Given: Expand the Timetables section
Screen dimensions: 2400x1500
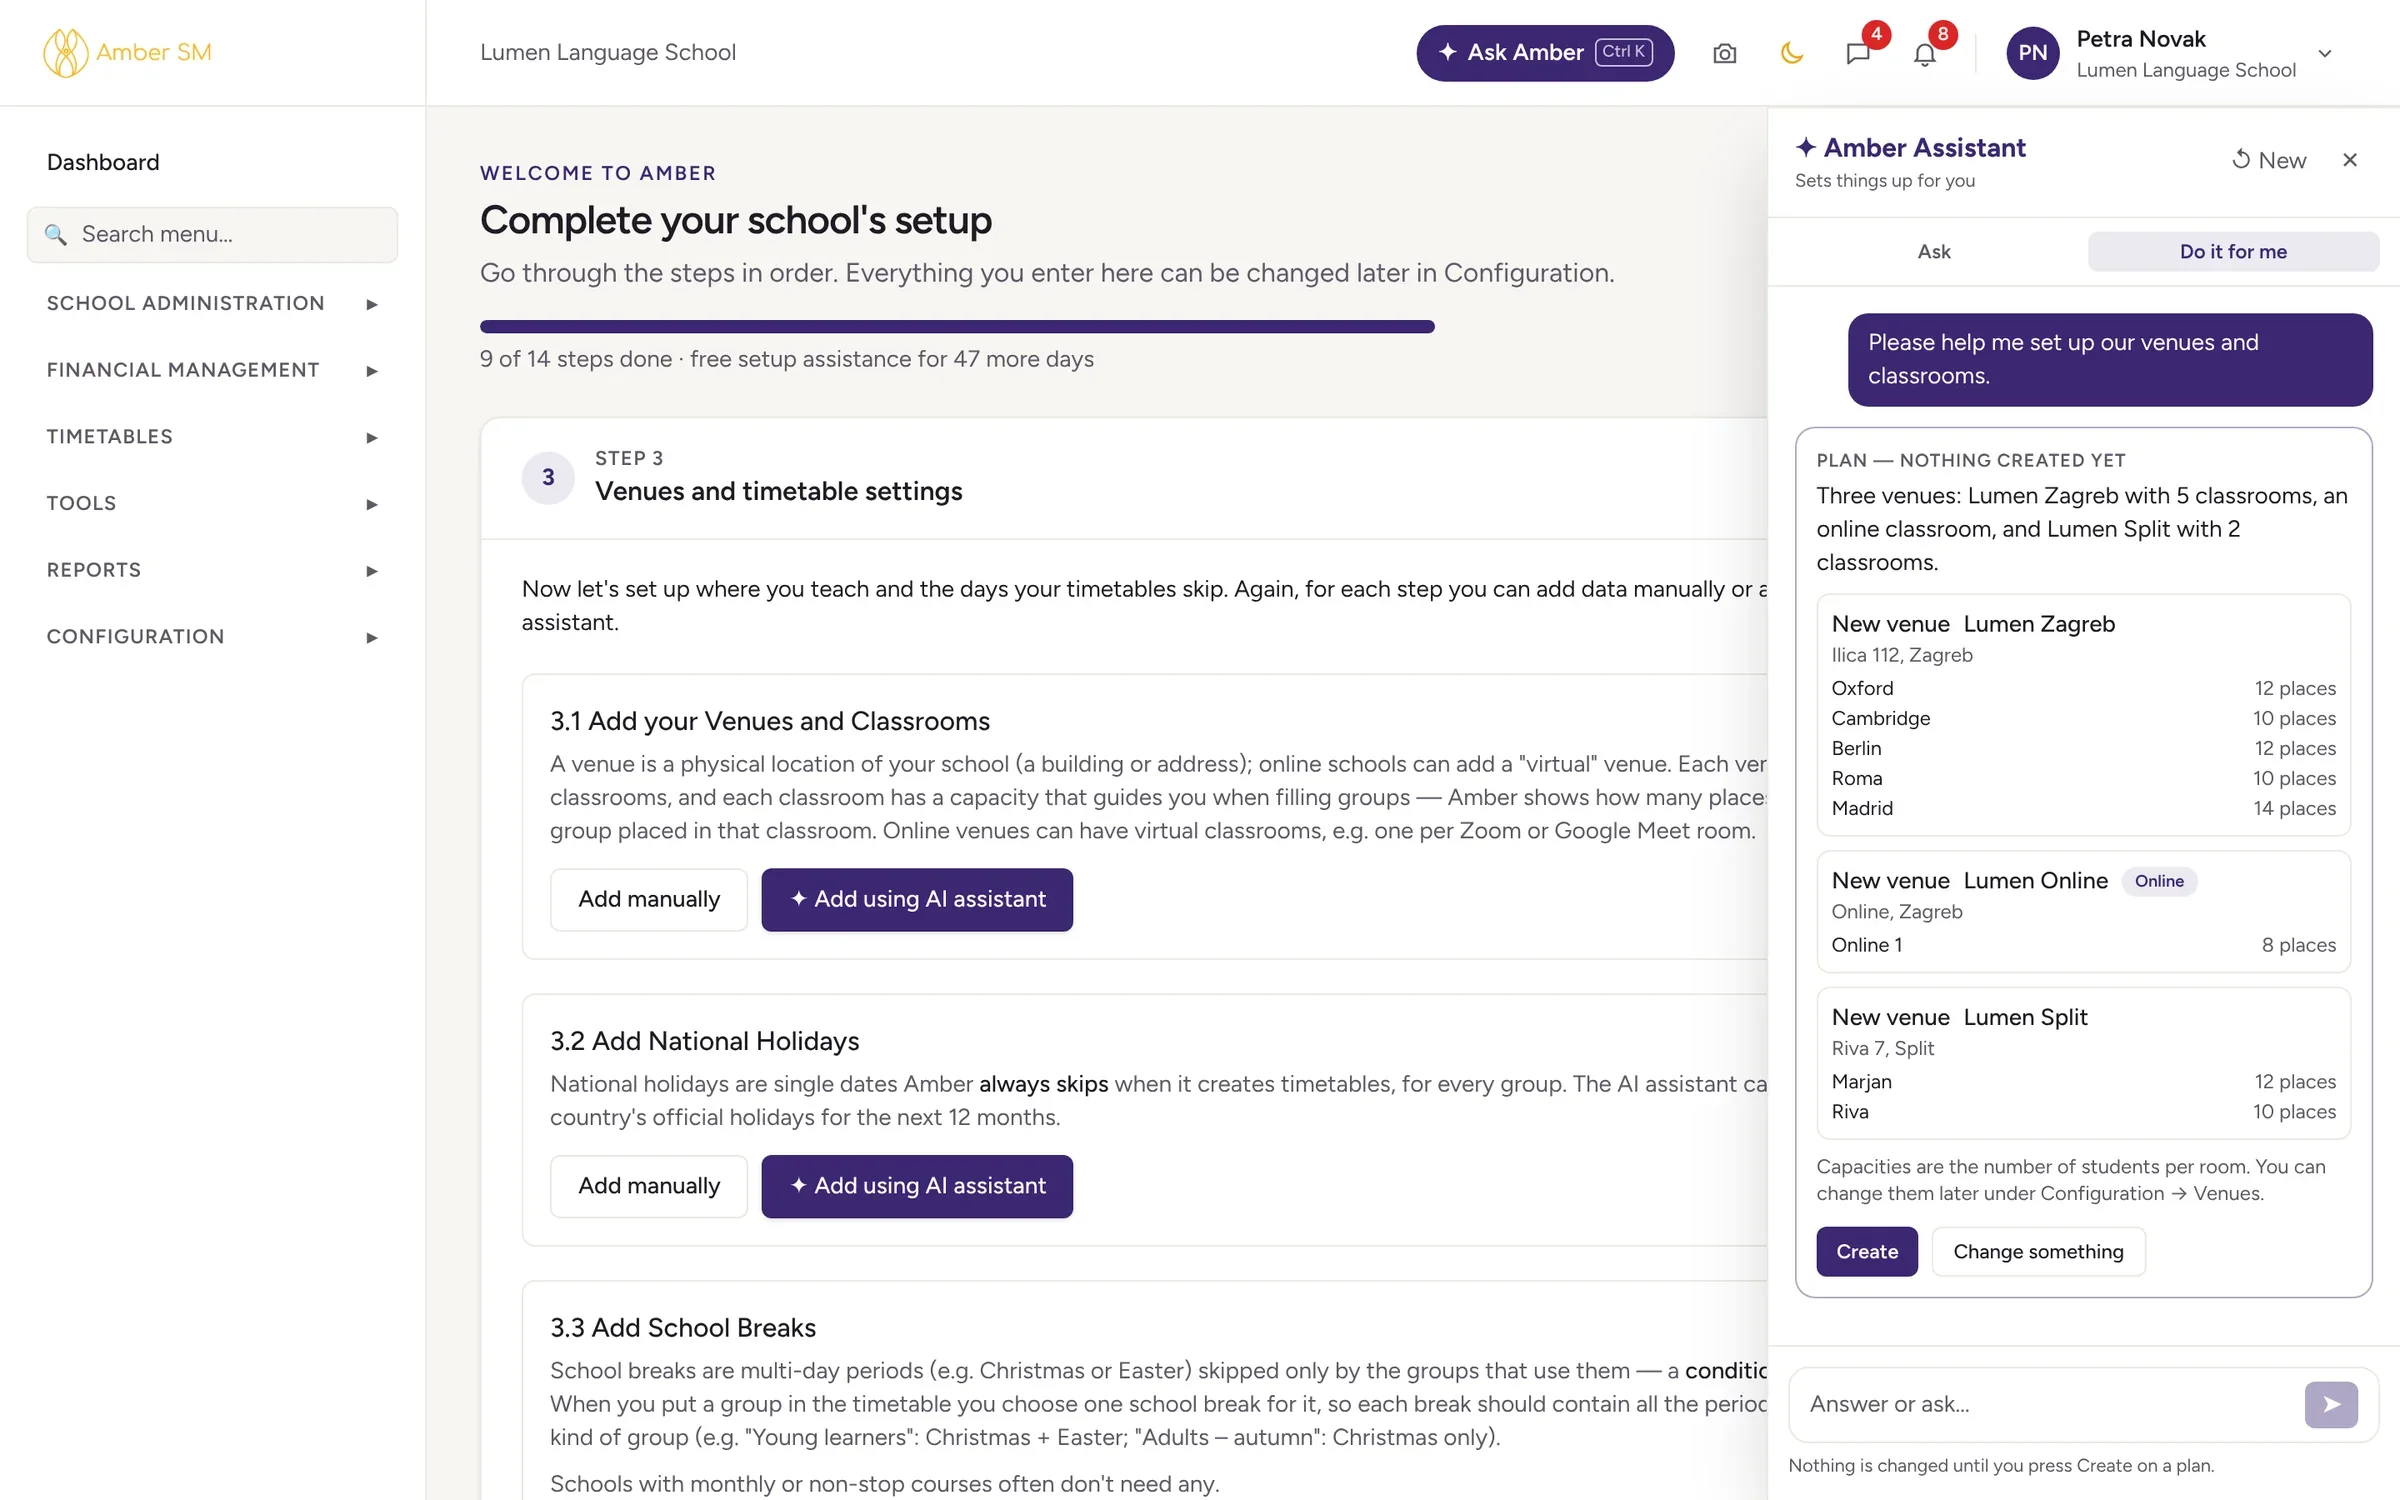Looking at the screenshot, I should (212, 437).
